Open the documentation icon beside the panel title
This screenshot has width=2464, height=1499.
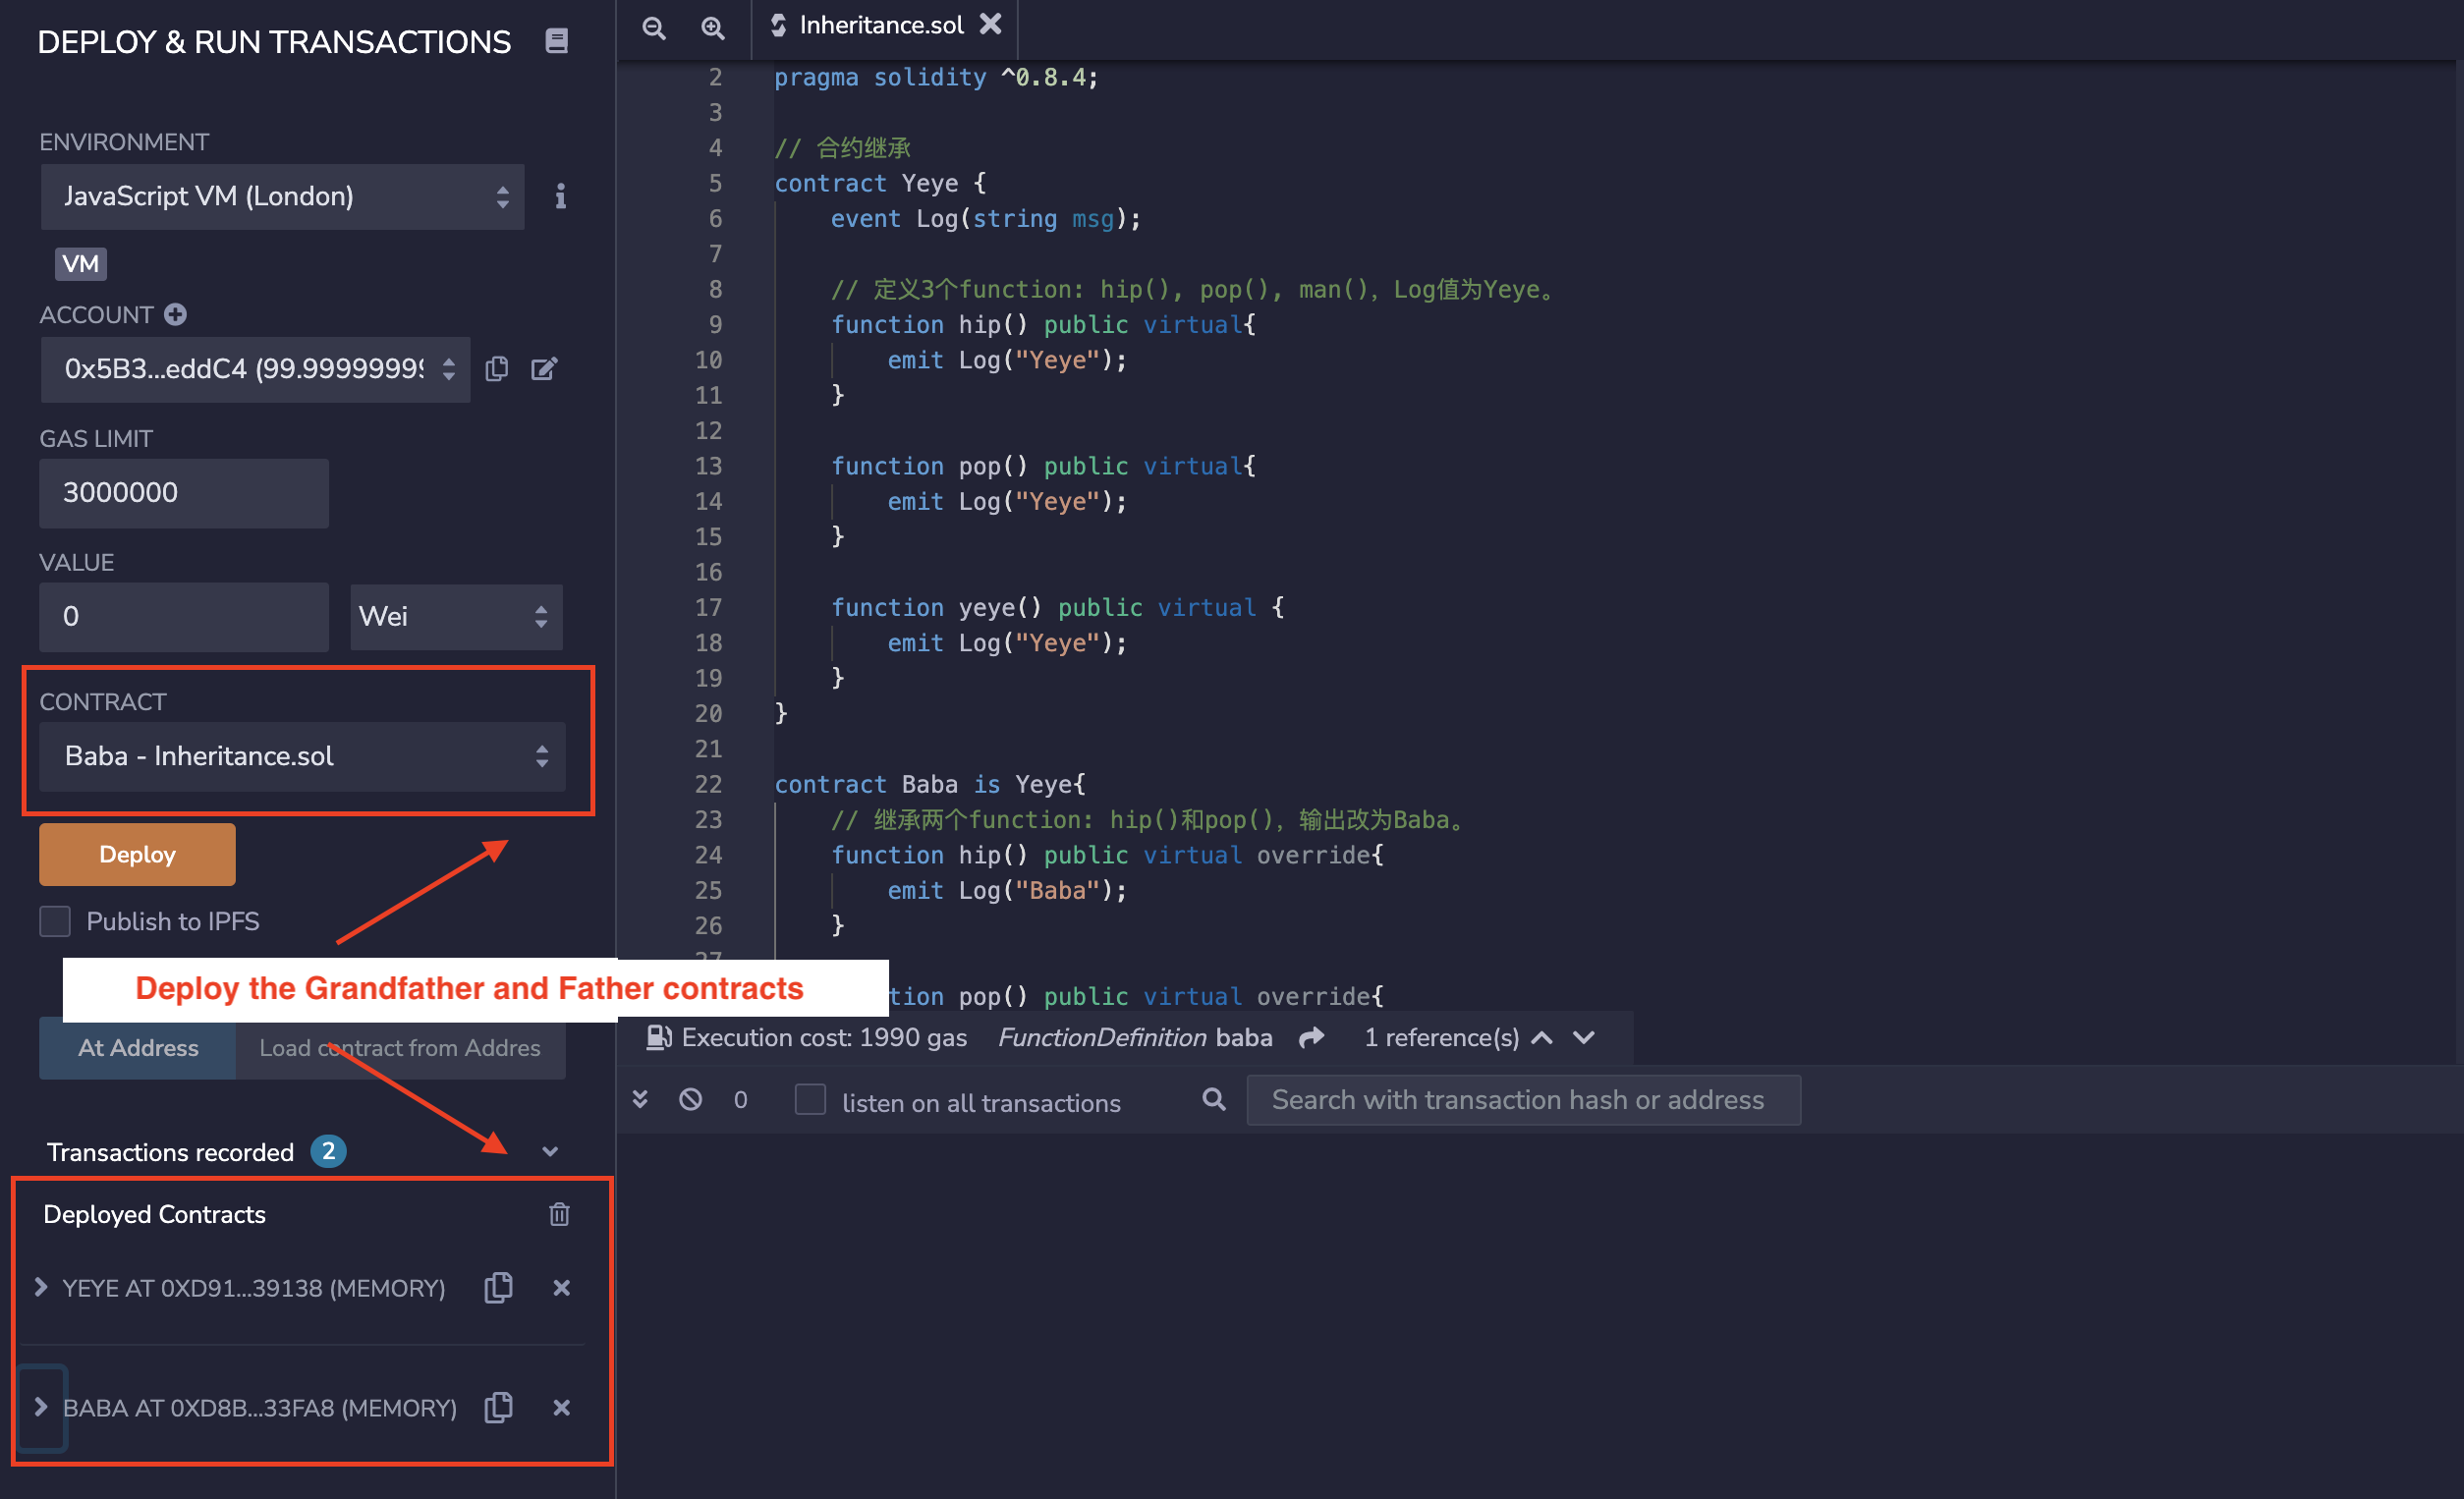pos(556,41)
